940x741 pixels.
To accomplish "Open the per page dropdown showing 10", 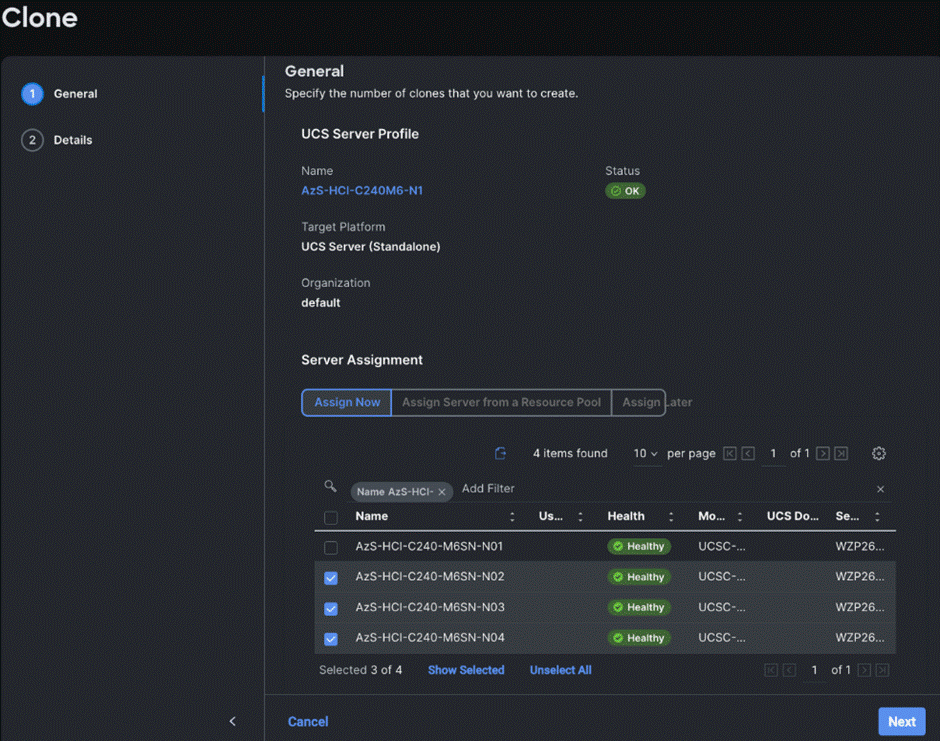I will 645,453.
